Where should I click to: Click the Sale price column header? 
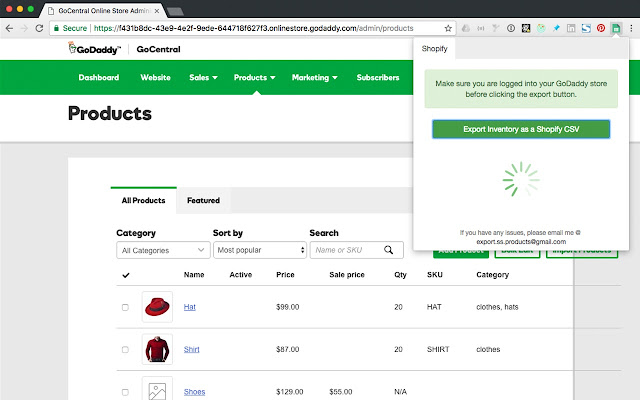click(x=347, y=275)
